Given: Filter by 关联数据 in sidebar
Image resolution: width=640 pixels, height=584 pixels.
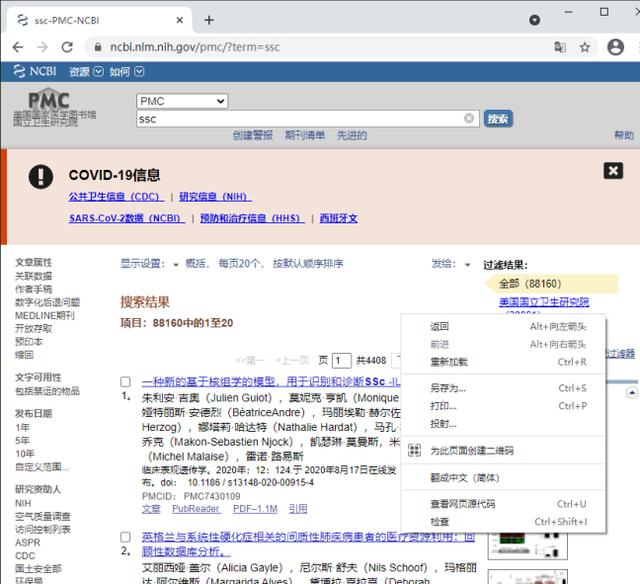Looking at the screenshot, I should pos(33,276).
